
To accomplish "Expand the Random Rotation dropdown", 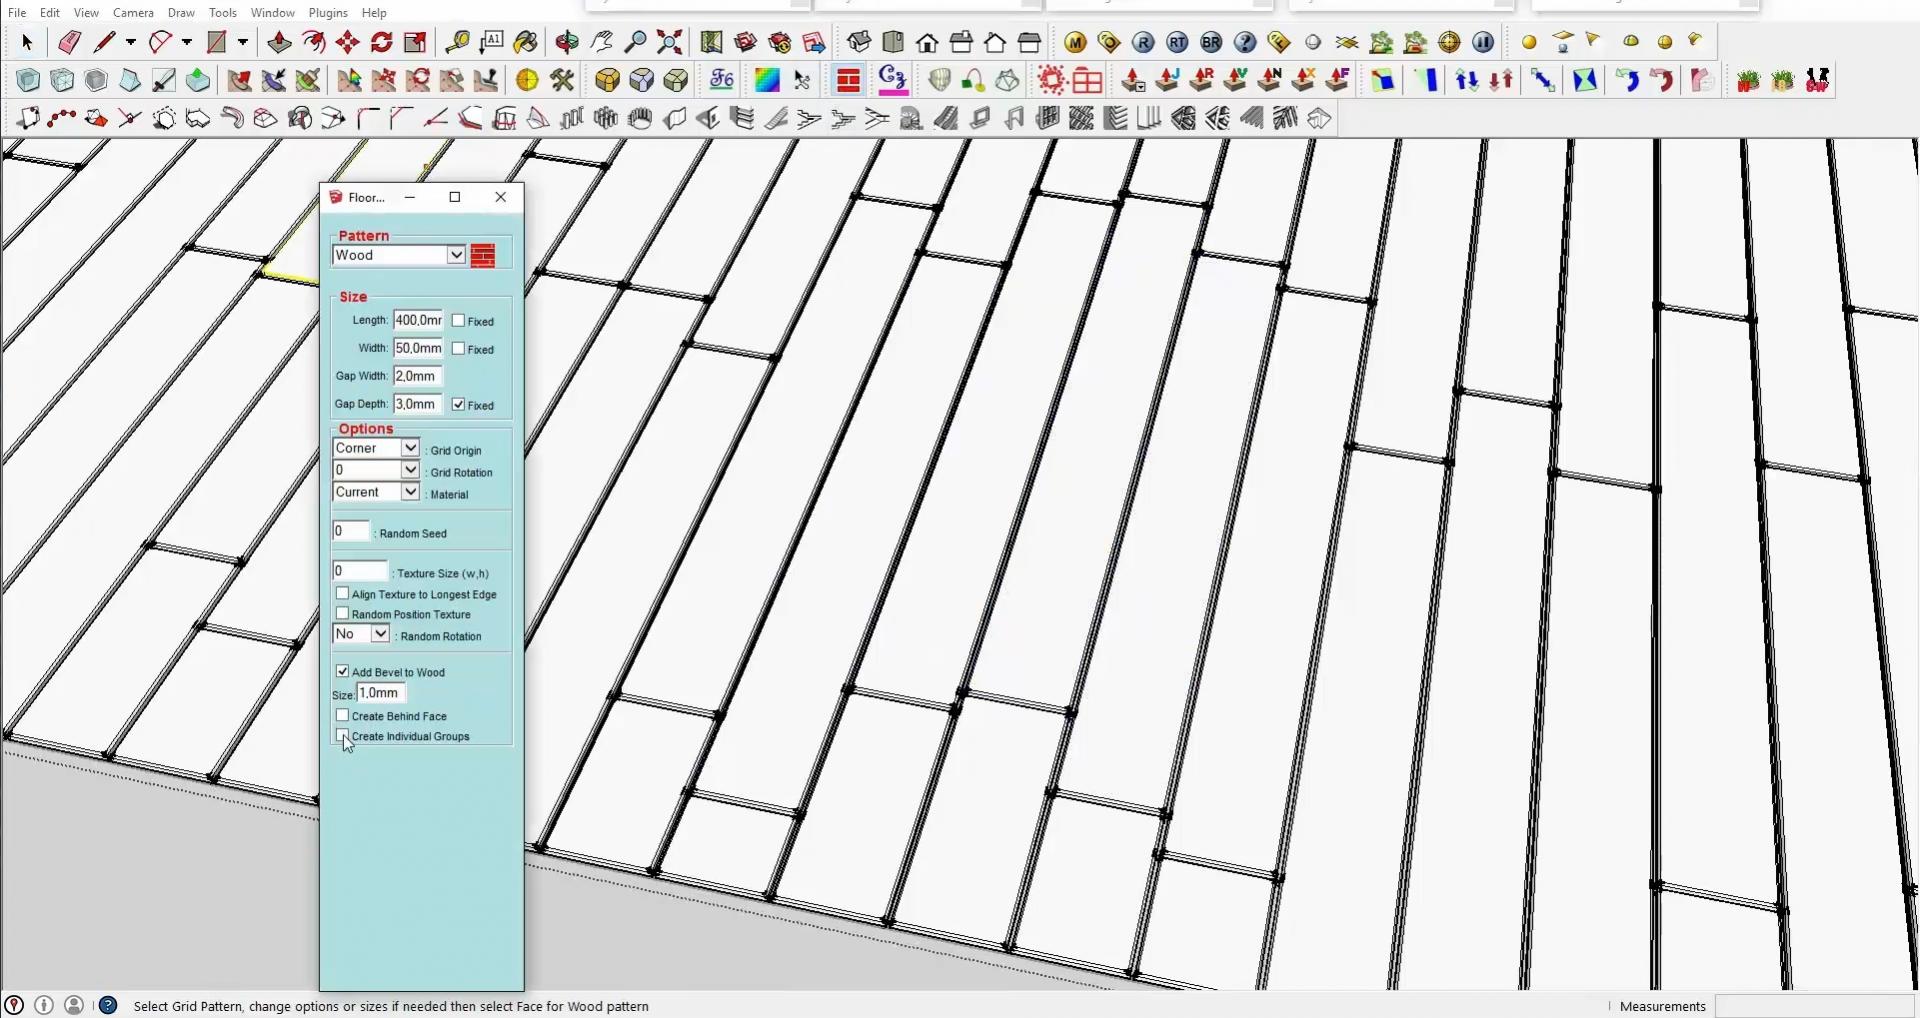I will 381,633.
